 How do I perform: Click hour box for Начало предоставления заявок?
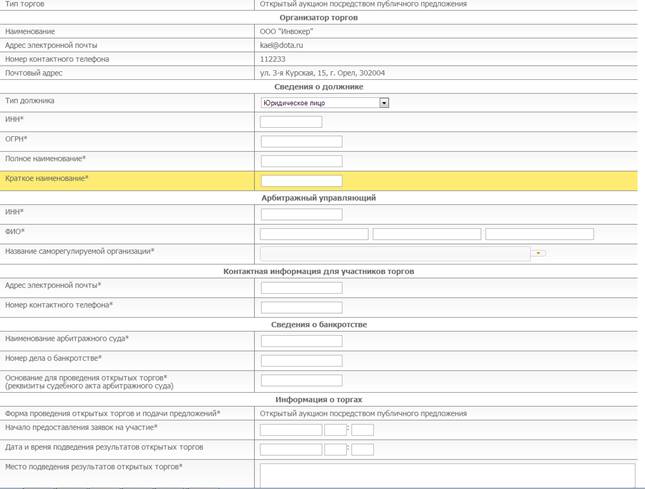[334, 430]
